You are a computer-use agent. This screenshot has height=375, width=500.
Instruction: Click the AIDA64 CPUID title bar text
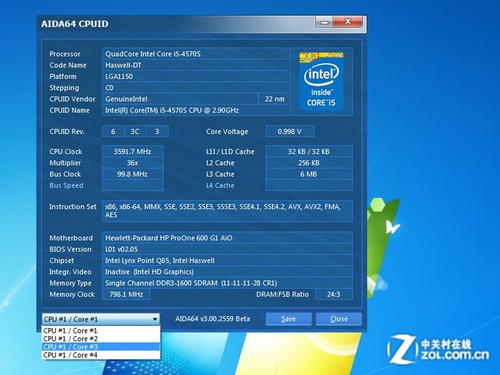coord(75,24)
